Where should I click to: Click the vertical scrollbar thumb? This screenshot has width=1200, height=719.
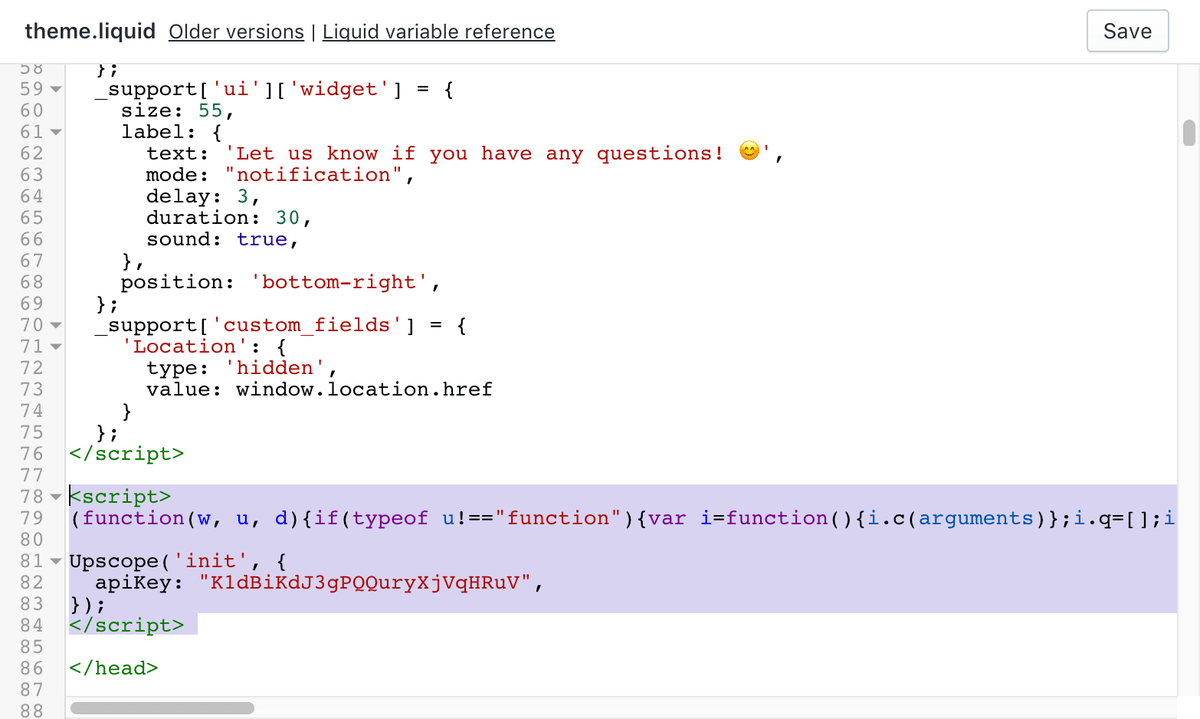point(1189,133)
